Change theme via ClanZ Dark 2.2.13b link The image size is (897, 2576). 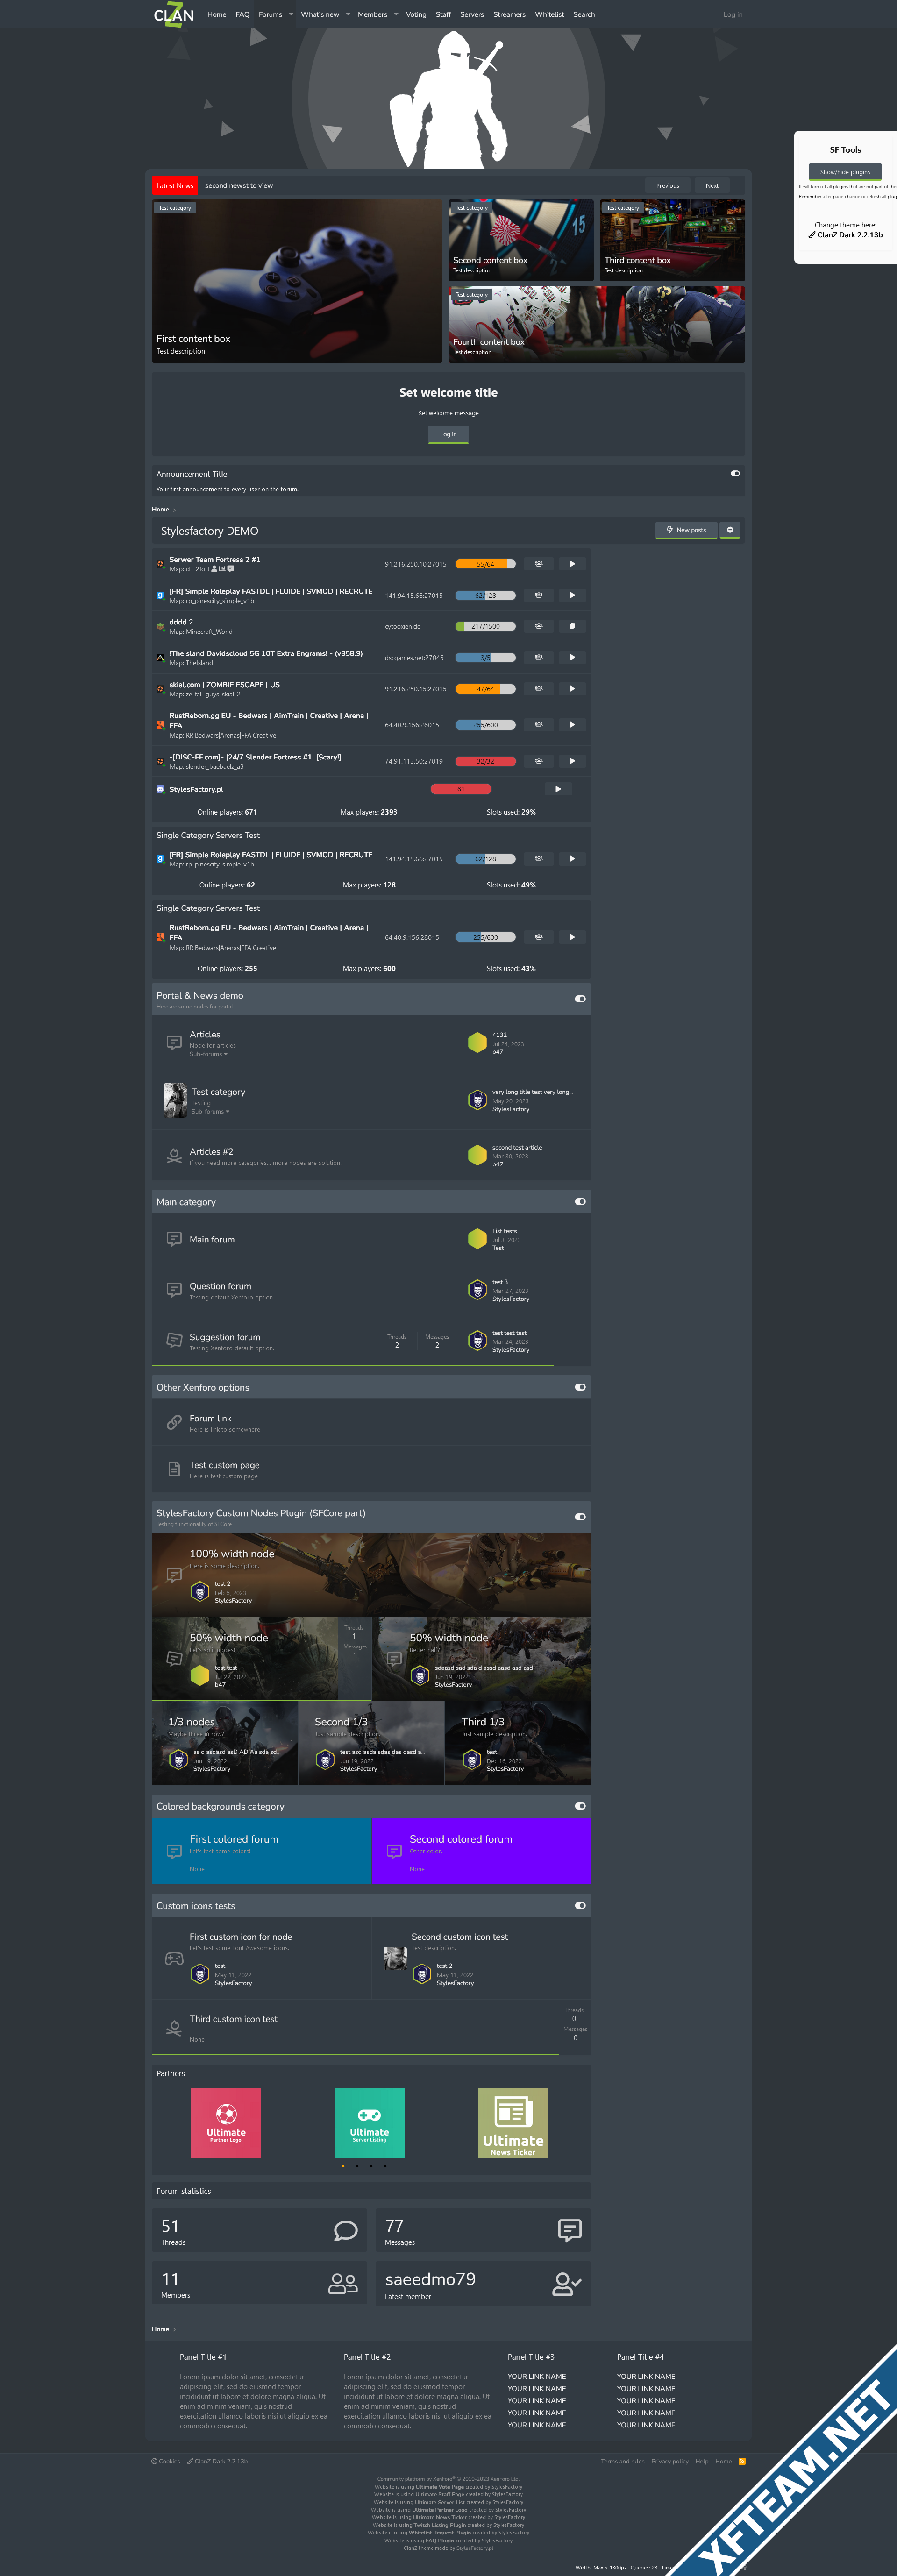(x=845, y=235)
